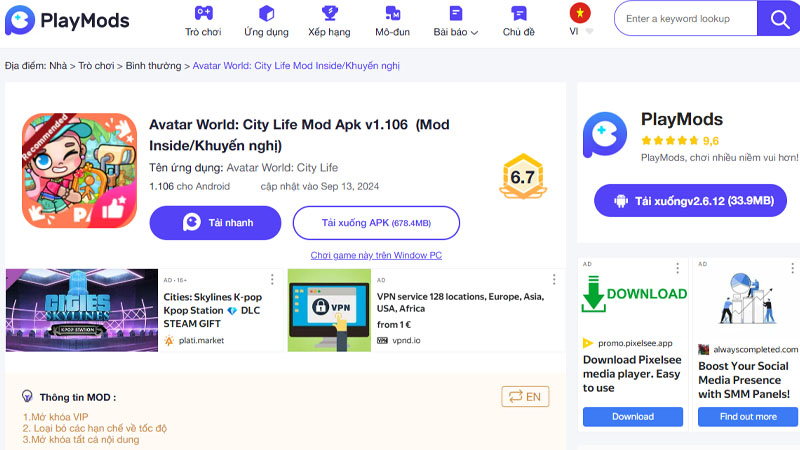800x450 pixels.
Task: Expand the Bài báo dropdown menu
Action: (456, 21)
